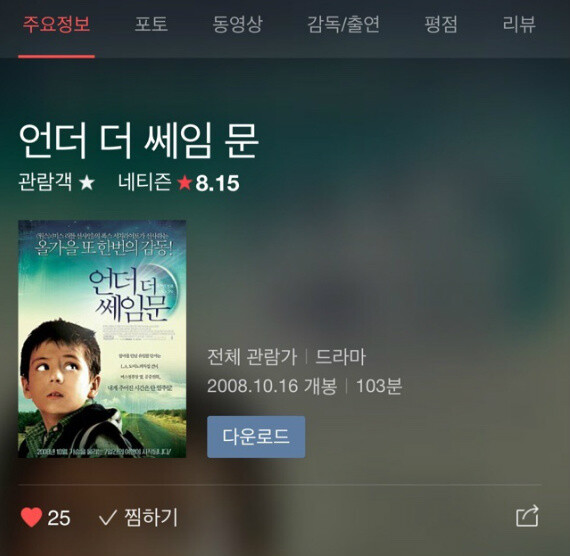Go to the 감독/출연 tab
570x556 pixels.
click(x=344, y=25)
